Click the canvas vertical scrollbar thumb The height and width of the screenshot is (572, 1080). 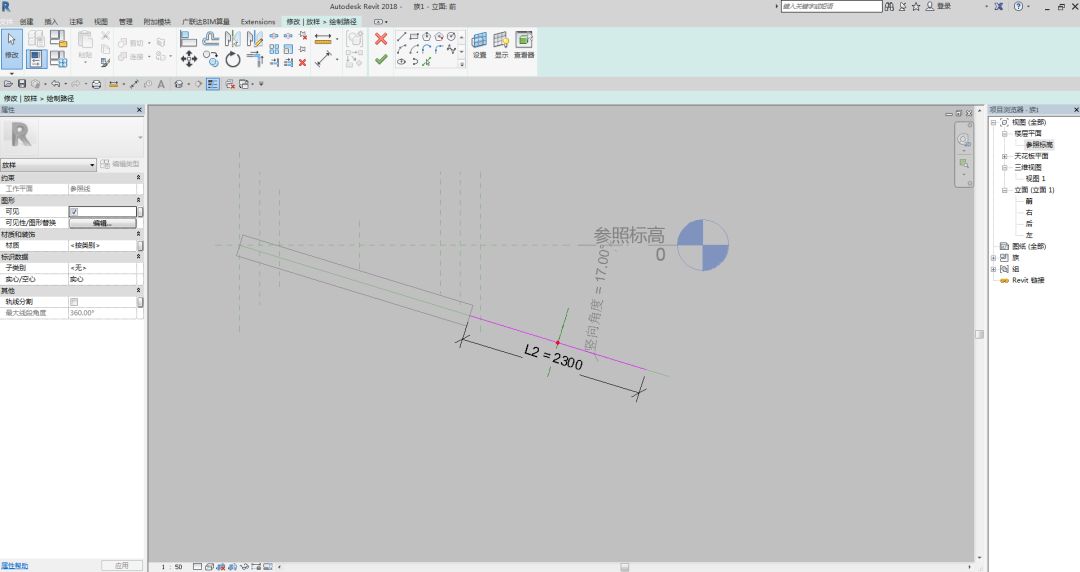(979, 334)
